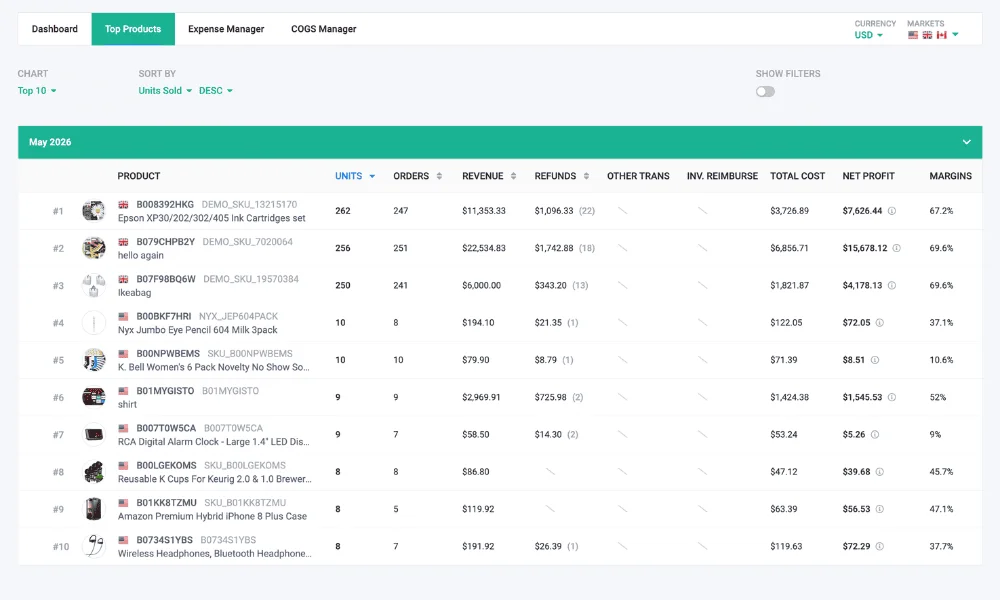Open ASIN B008392HKG link
Screen dimensions: 1000x600
pos(165,205)
